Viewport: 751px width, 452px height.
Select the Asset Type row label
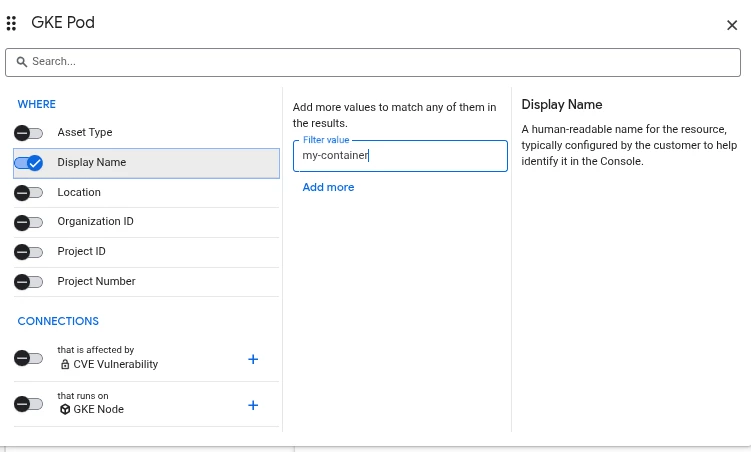85,132
